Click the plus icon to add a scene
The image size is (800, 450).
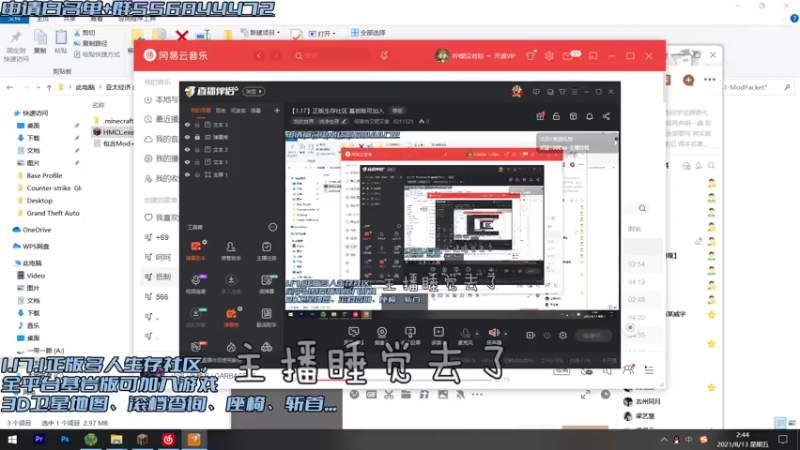click(x=277, y=110)
